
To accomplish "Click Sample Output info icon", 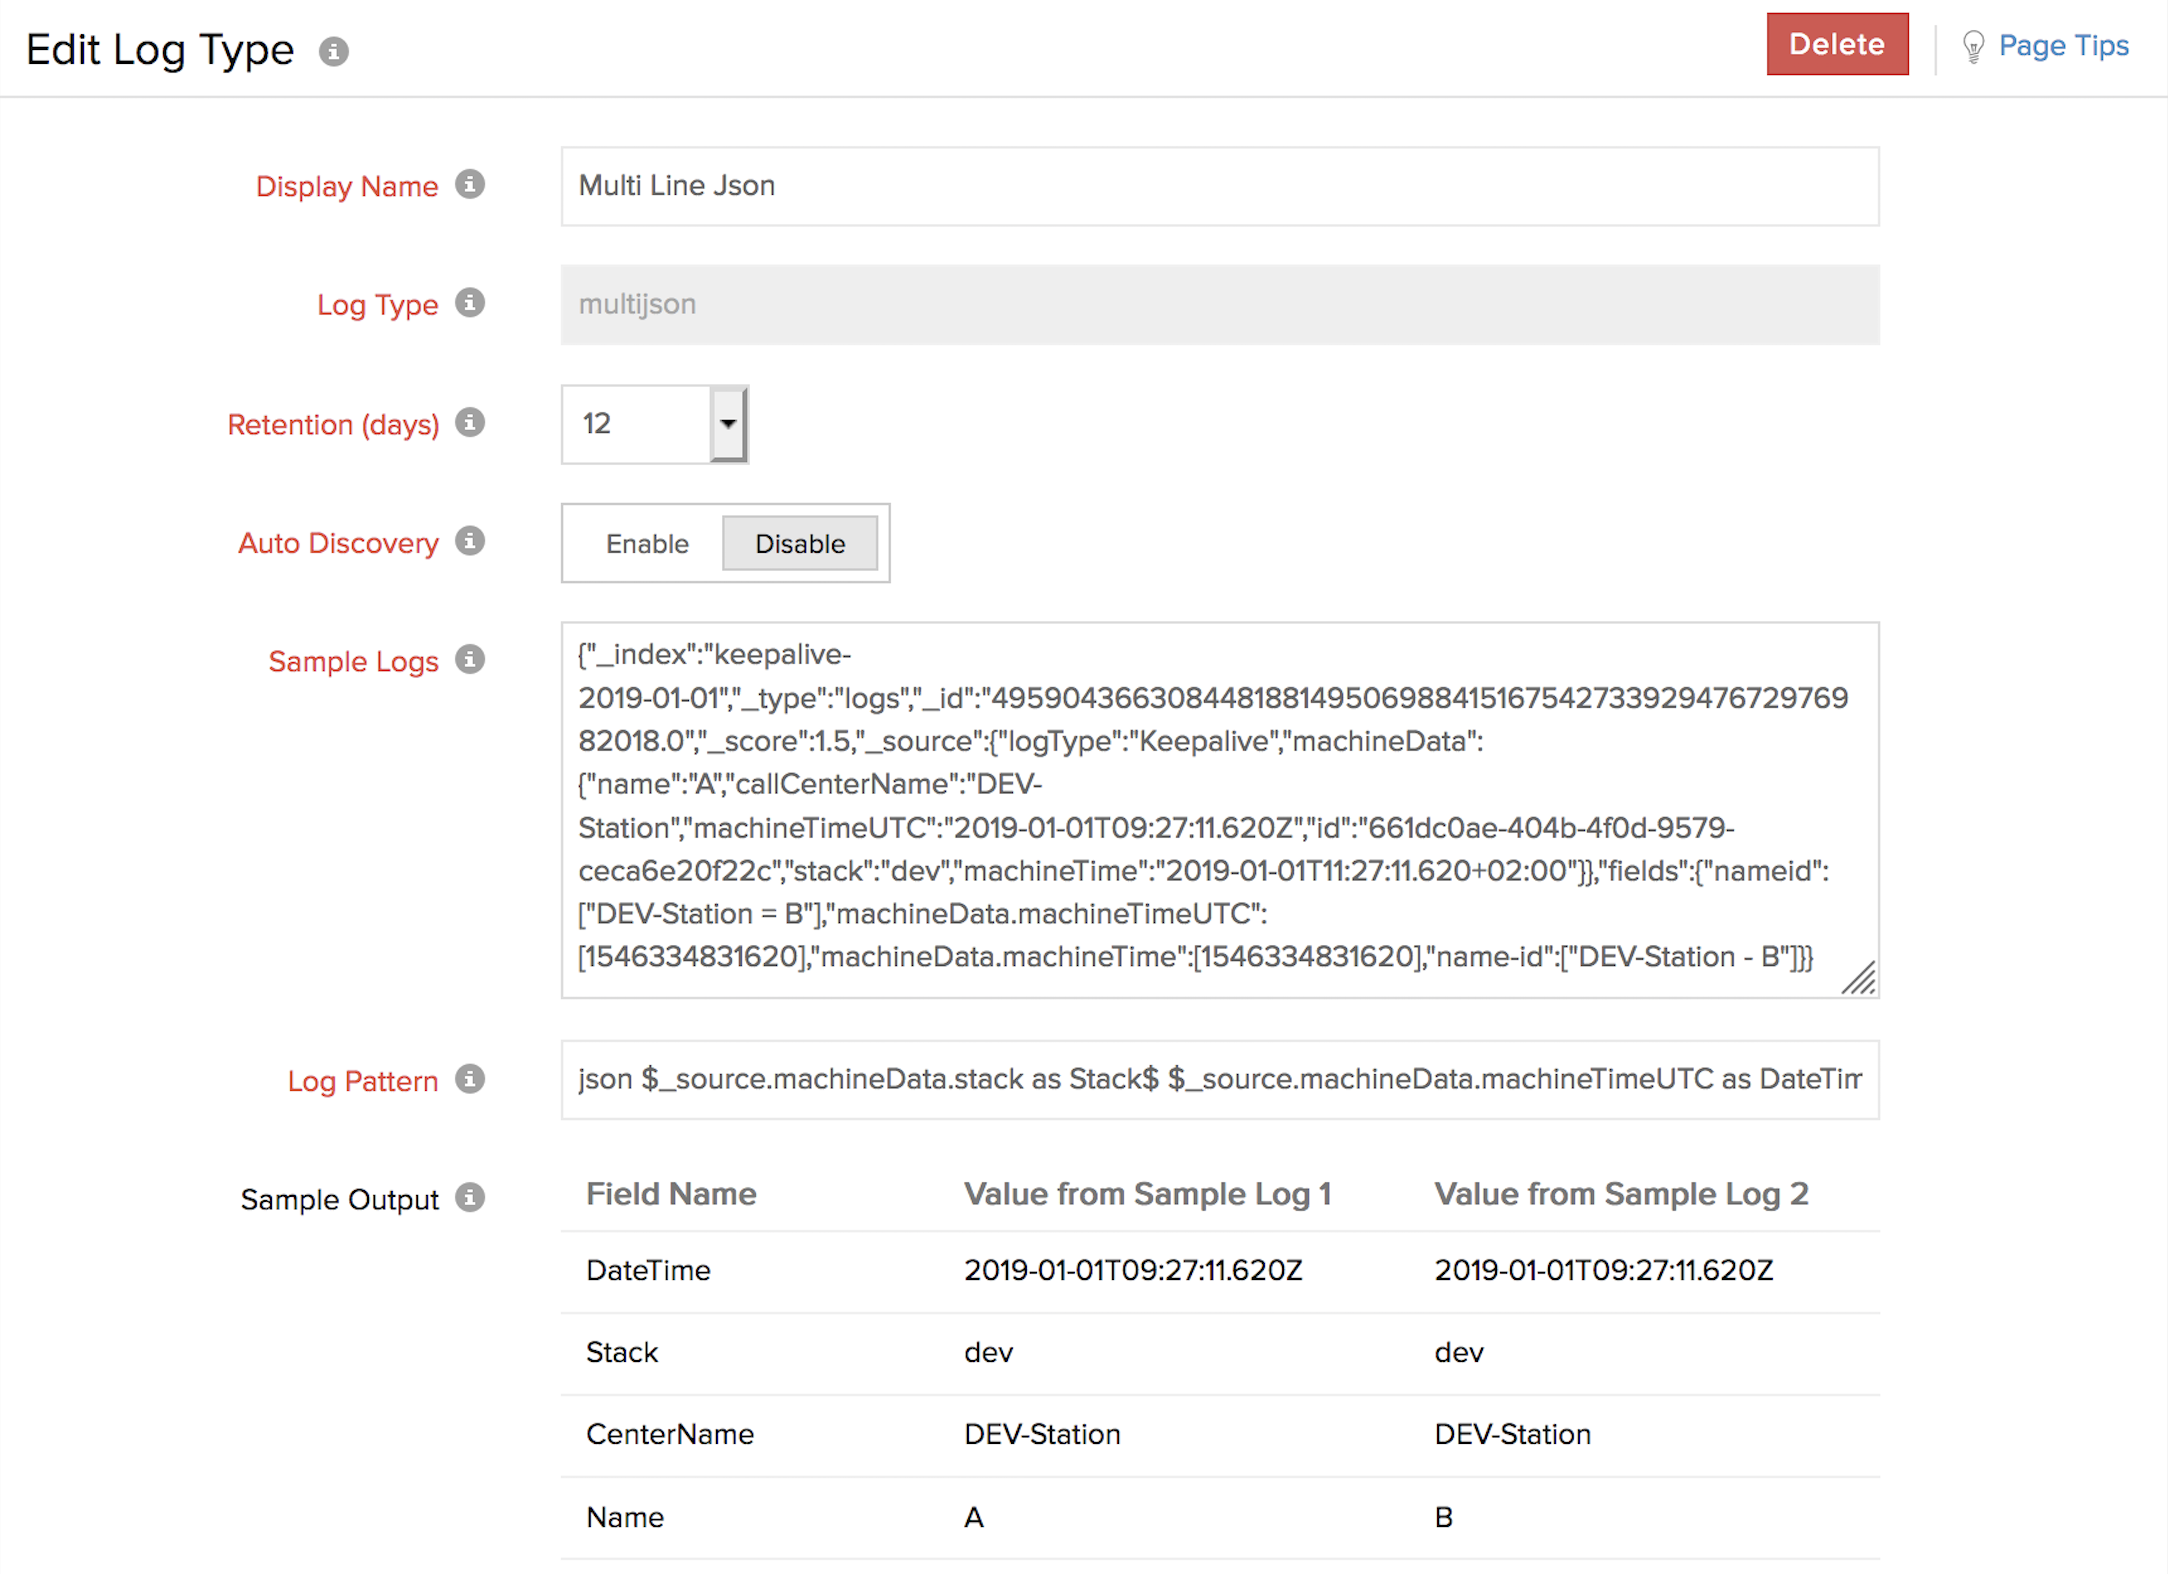I will [x=470, y=1198].
